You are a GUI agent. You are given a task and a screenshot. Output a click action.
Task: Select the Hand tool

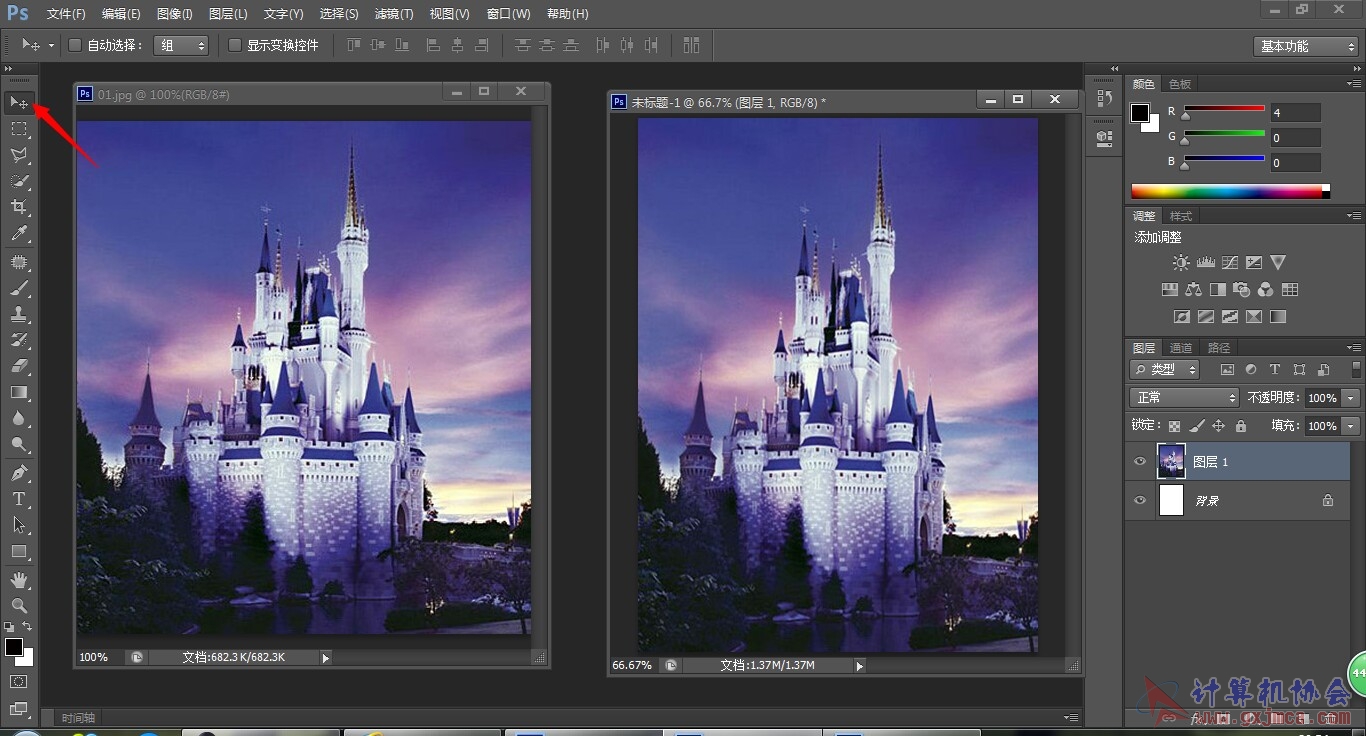[19, 579]
